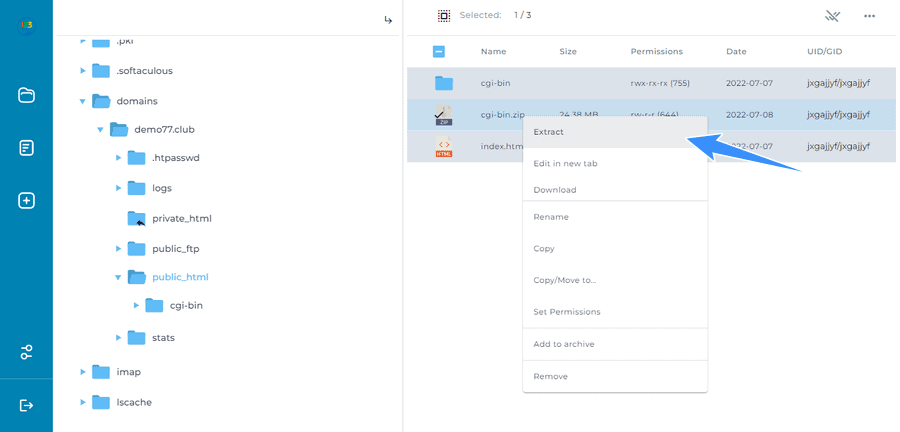The image size is (900, 432).
Task: Choose Add to archive menu entry
Action: pyautogui.click(x=615, y=344)
